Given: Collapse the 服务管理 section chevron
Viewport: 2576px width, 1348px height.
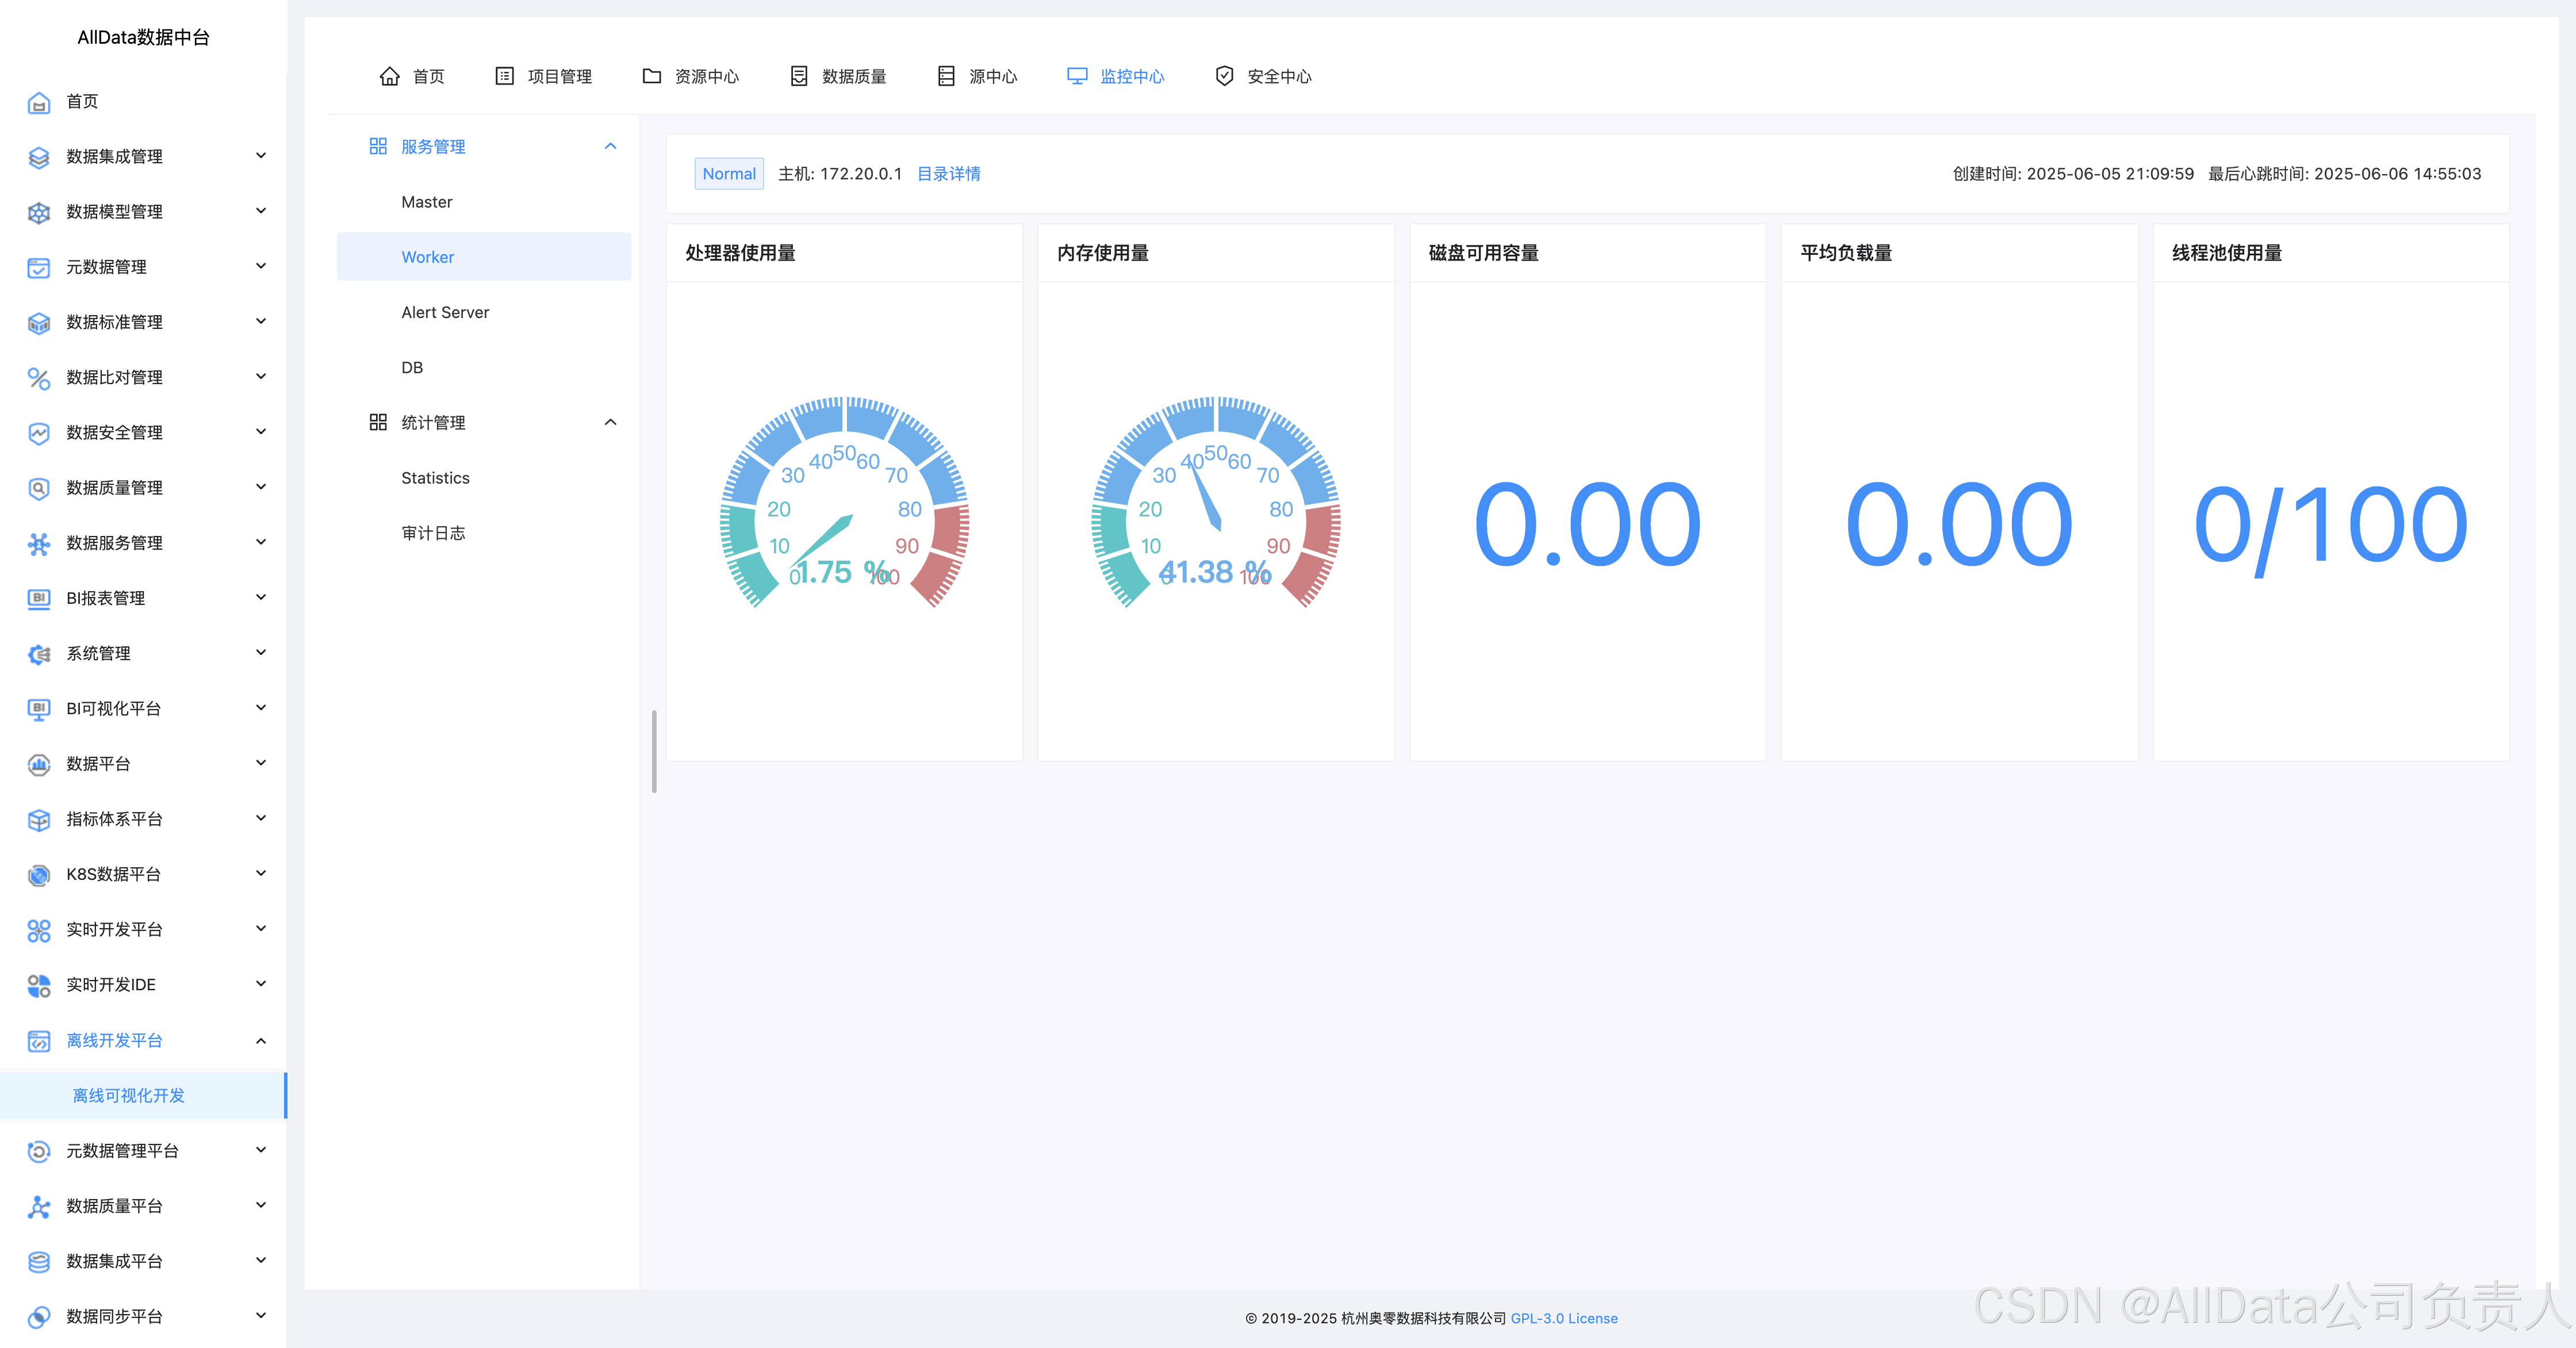Looking at the screenshot, I should pyautogui.click(x=611, y=146).
